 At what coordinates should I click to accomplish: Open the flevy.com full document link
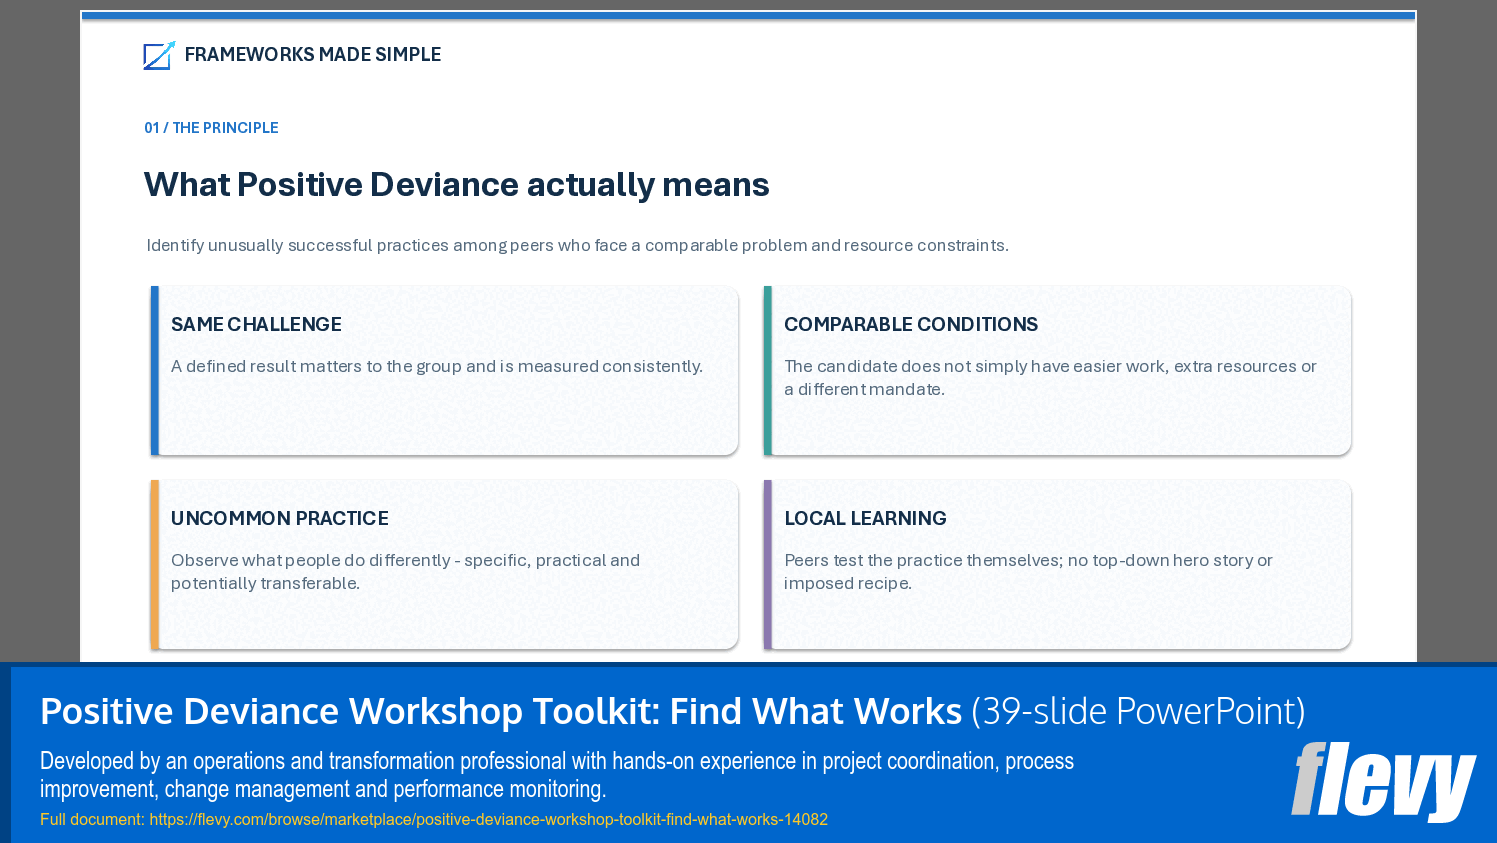(488, 819)
